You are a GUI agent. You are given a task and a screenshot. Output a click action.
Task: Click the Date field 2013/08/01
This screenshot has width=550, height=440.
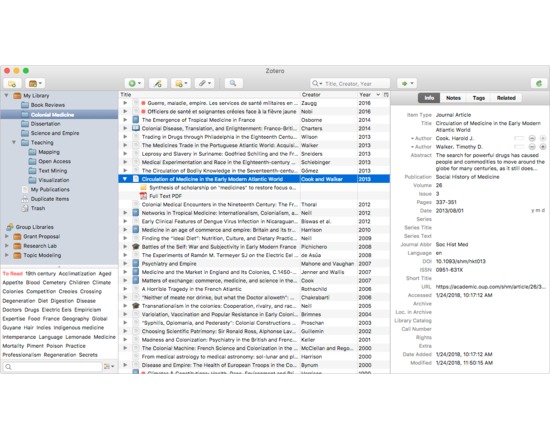[449, 211]
